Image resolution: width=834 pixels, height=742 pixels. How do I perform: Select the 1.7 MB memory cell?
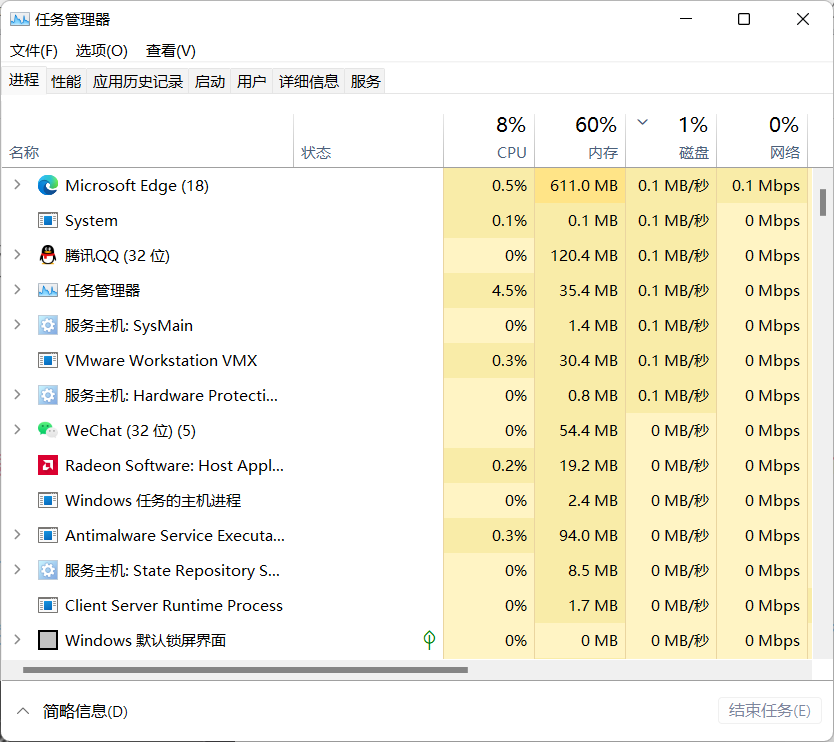click(580, 605)
